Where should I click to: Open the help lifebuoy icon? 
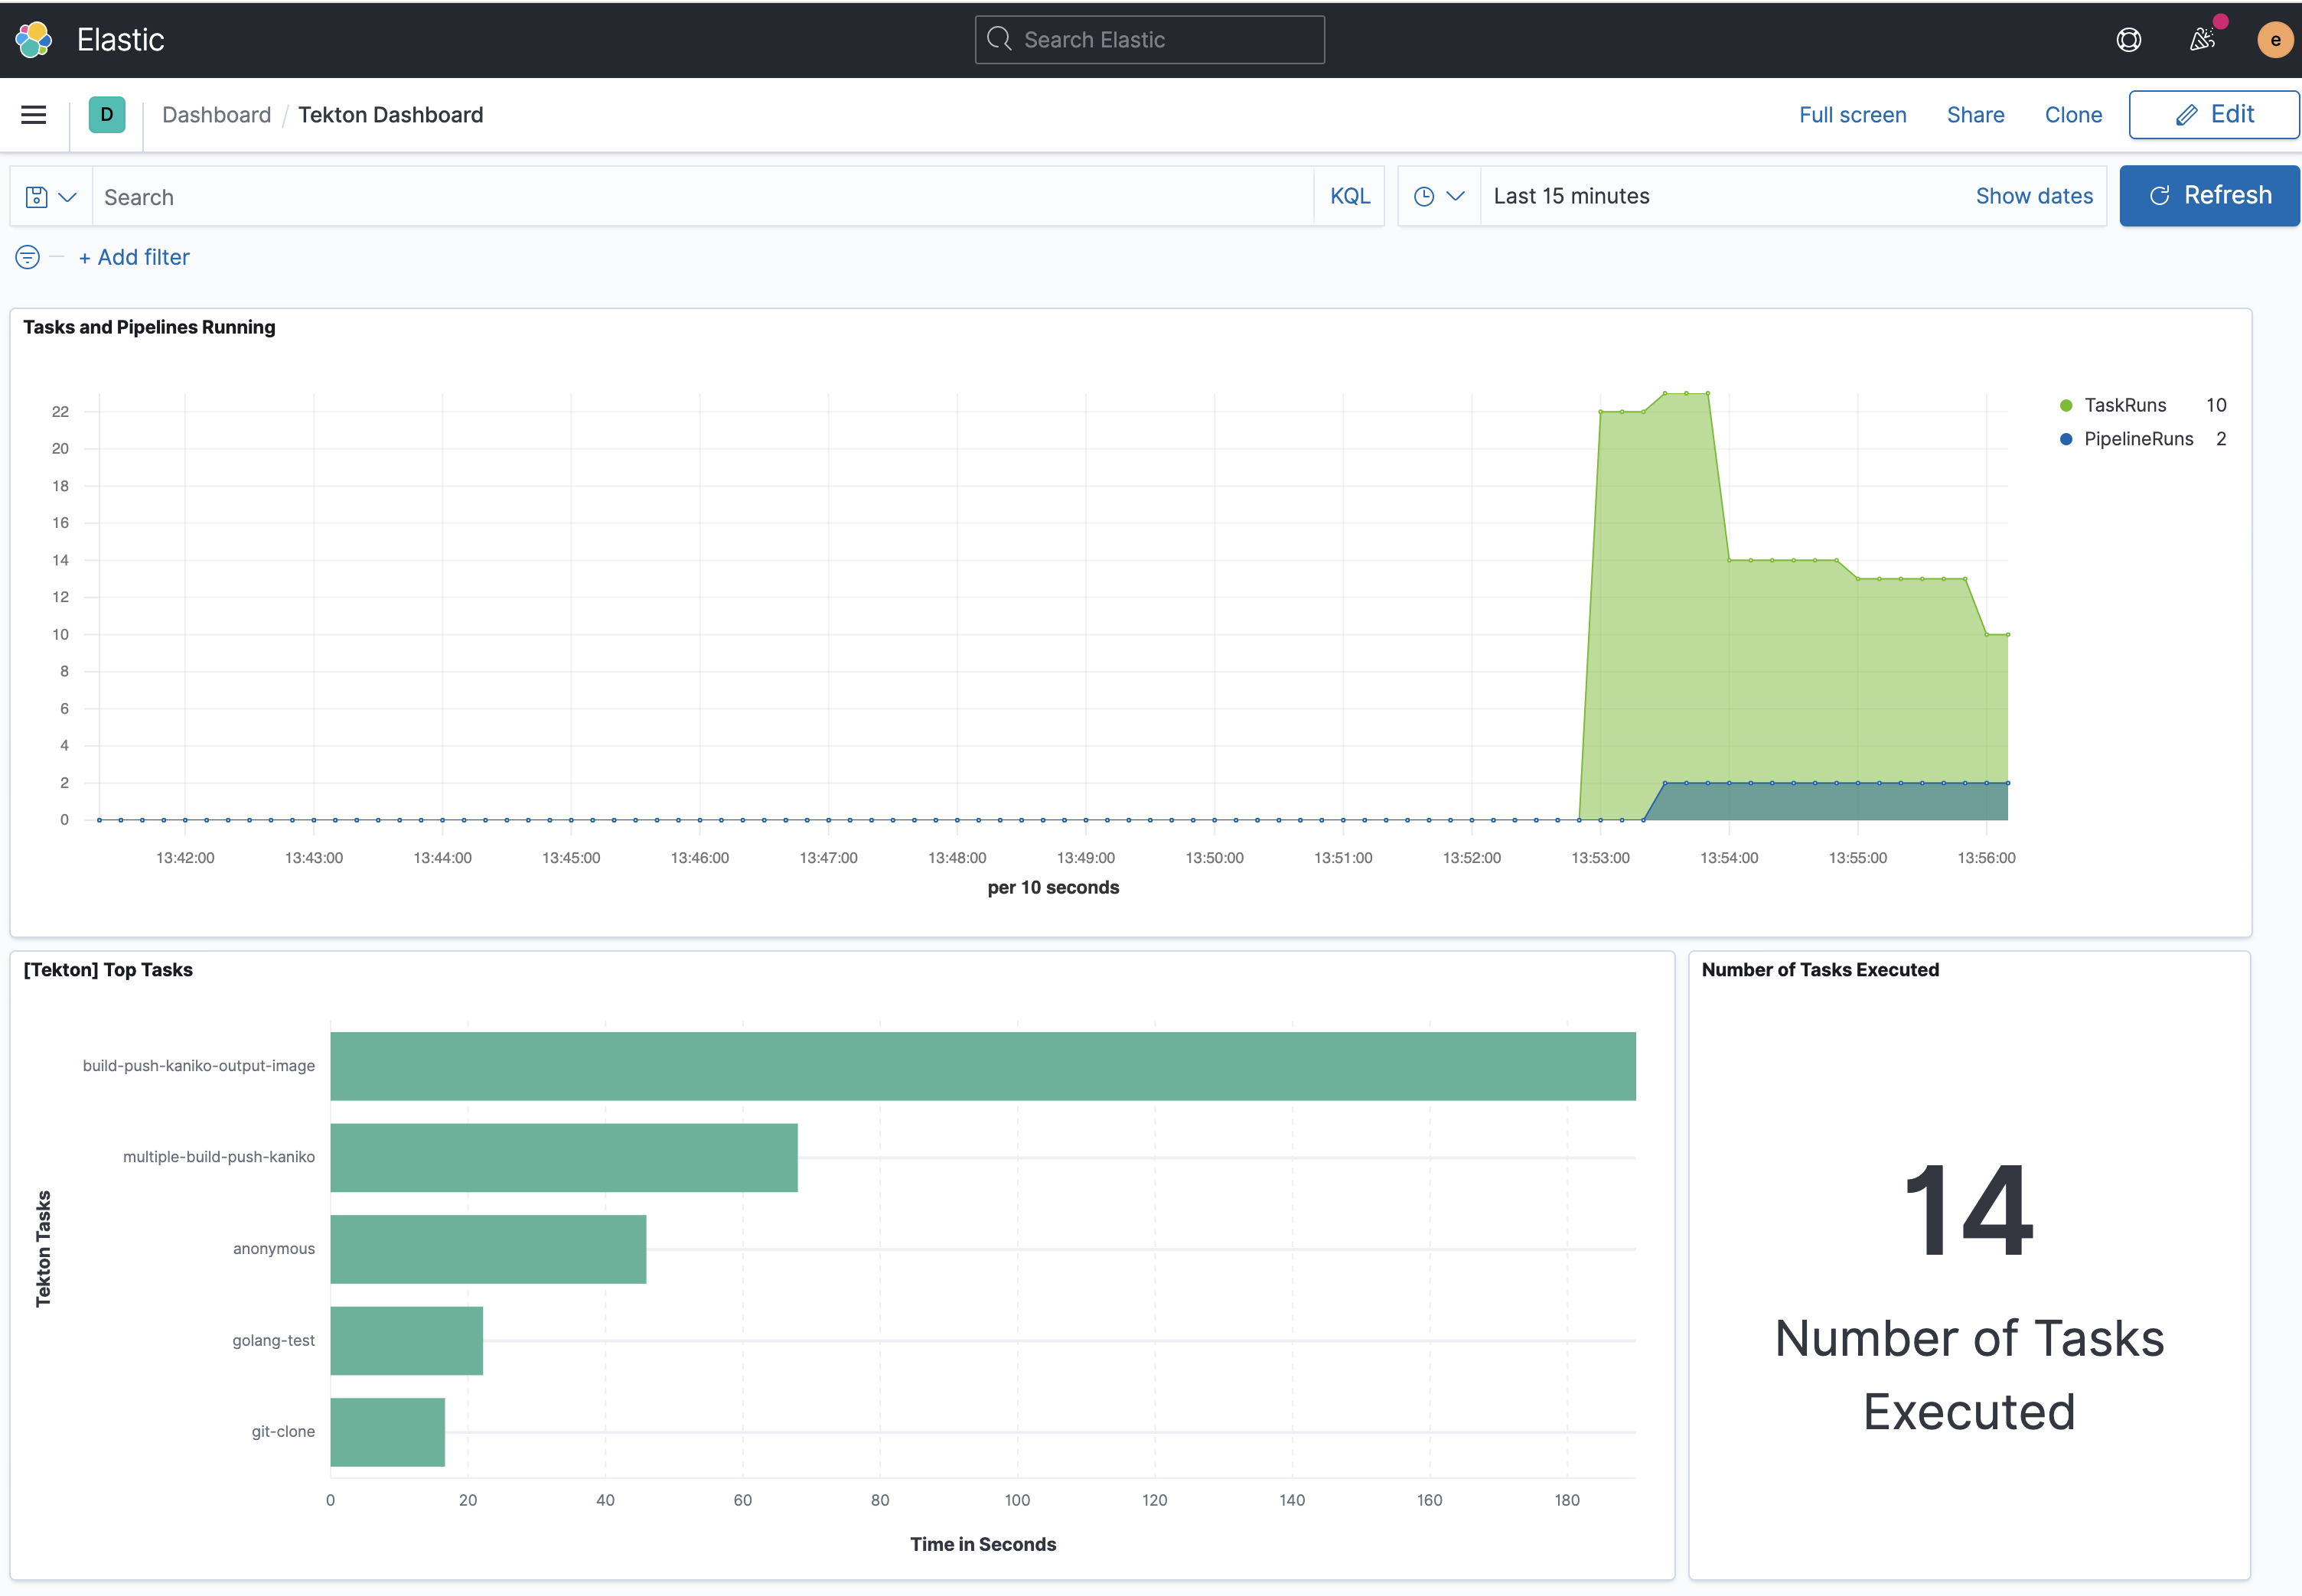pyautogui.click(x=2129, y=40)
